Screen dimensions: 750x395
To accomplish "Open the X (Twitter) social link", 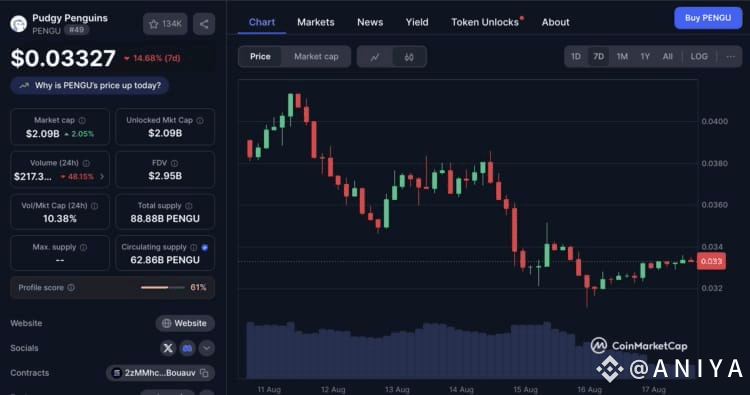I will click(x=168, y=348).
